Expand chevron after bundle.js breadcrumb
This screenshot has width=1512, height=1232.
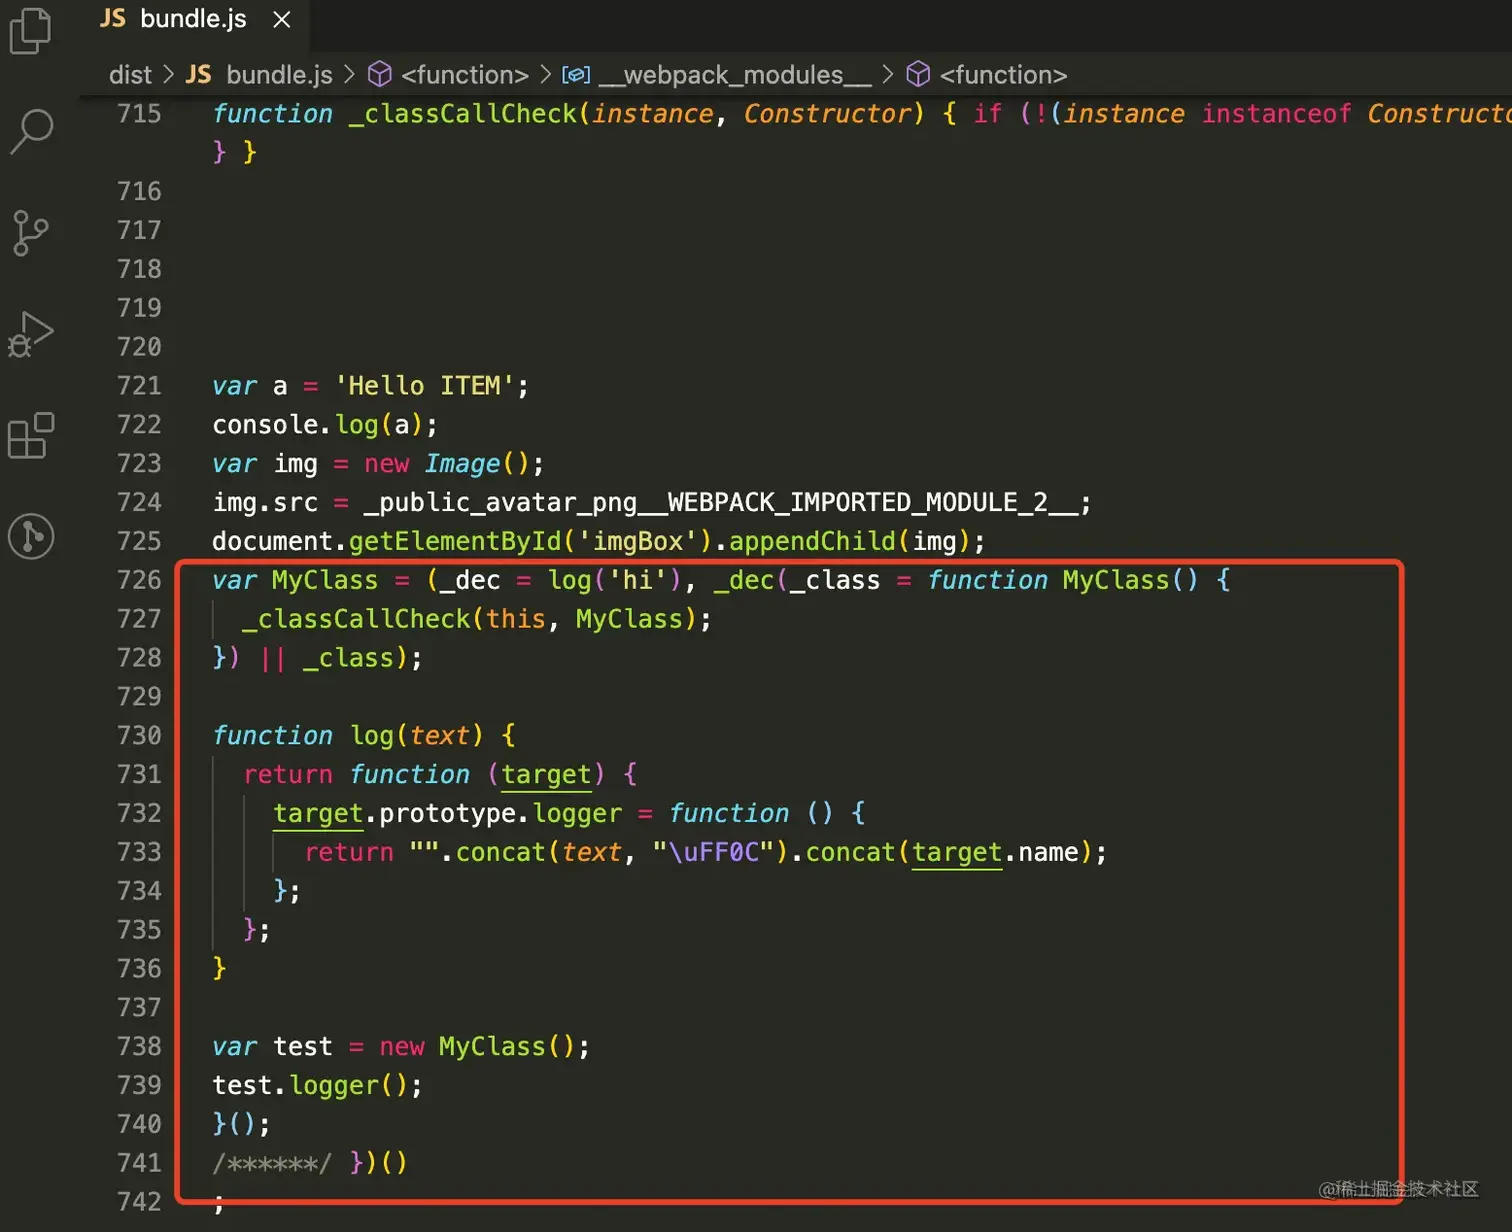click(x=349, y=75)
